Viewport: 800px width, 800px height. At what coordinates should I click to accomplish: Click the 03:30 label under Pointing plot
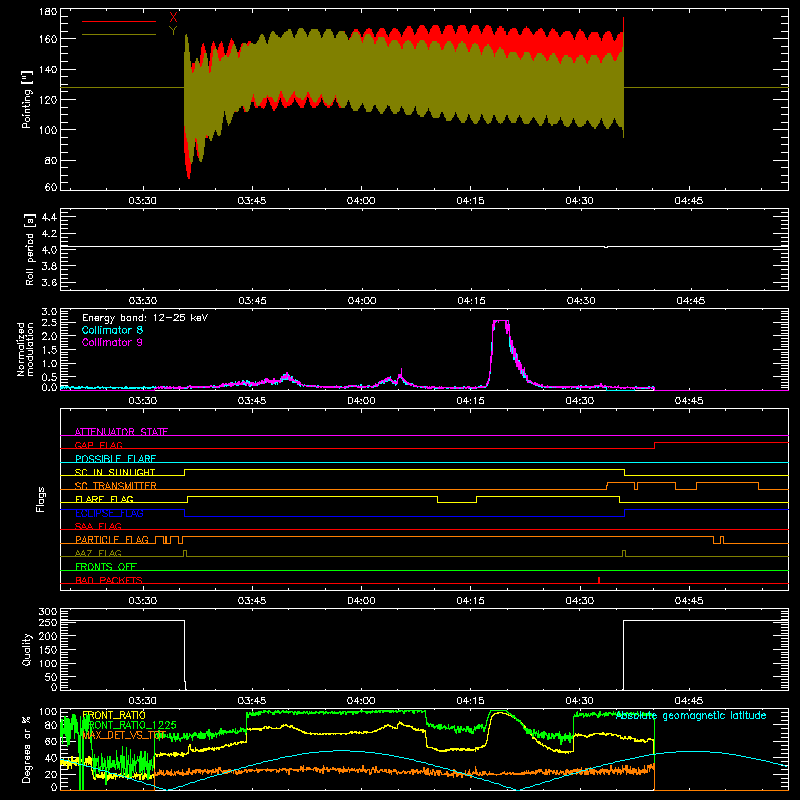[x=142, y=201]
